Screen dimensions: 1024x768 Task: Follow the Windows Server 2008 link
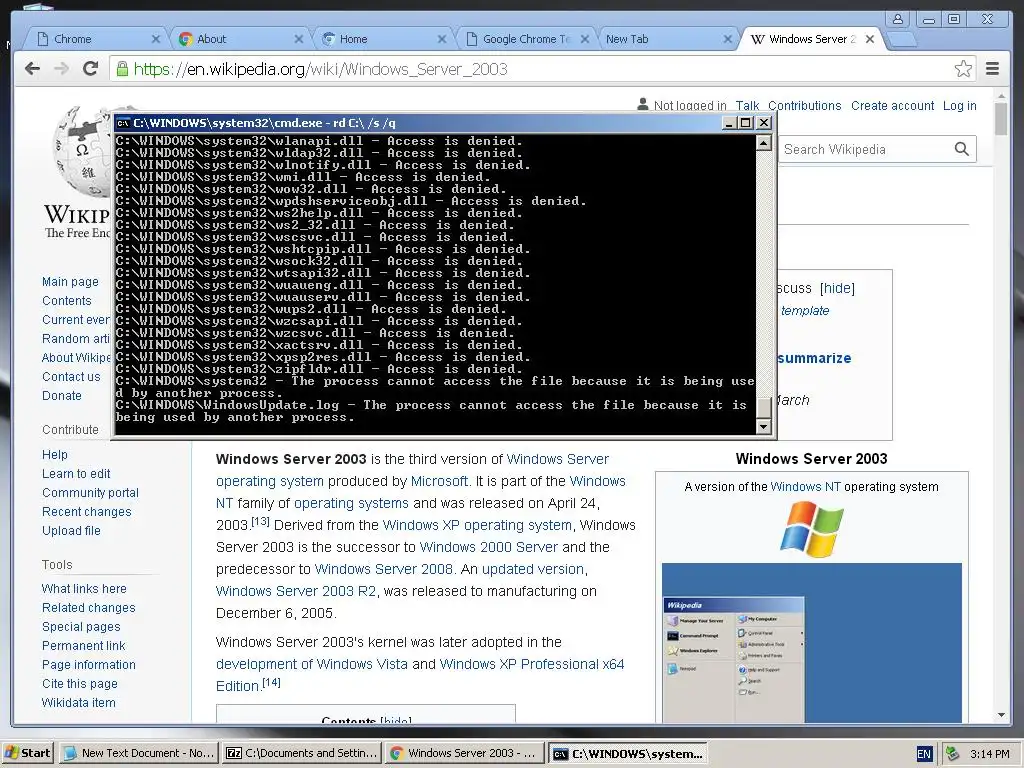tap(383, 569)
